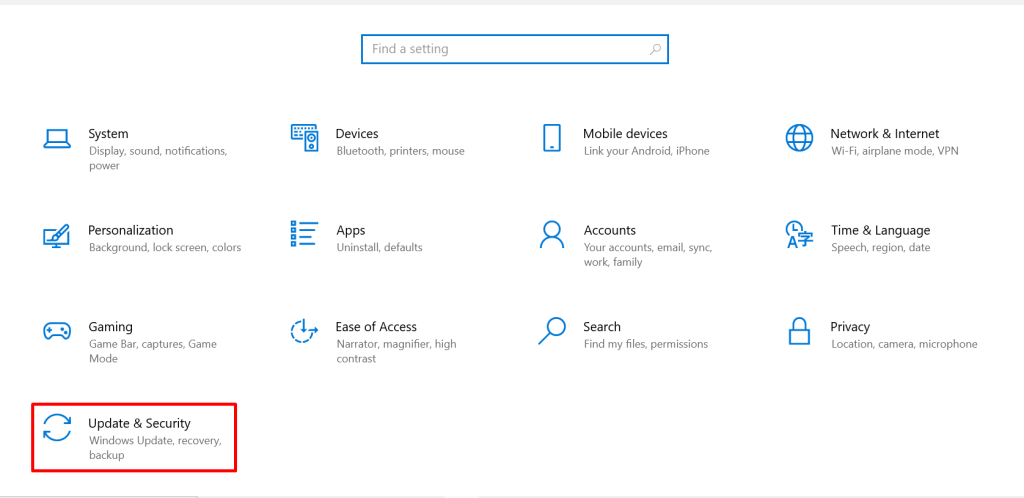Select the 'Accounts' title text
The image size is (1024, 498).
pos(609,230)
